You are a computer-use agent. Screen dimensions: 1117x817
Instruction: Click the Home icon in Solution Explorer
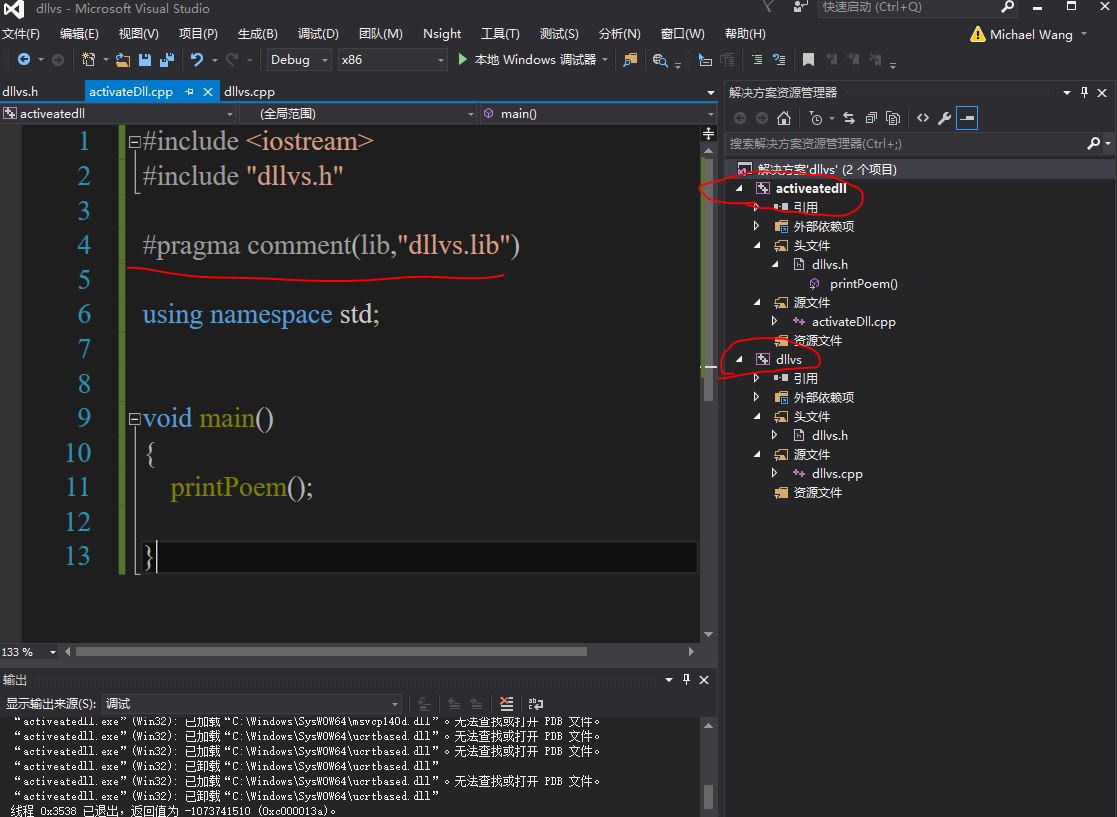pyautogui.click(x=785, y=118)
